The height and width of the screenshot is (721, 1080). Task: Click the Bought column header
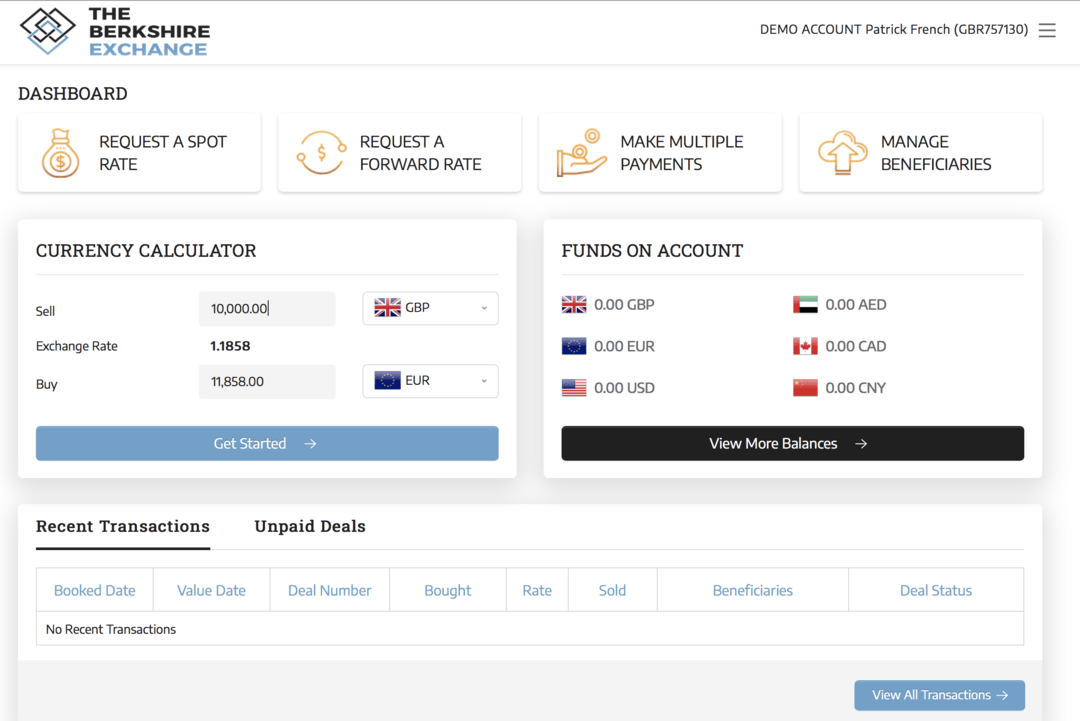[448, 590]
